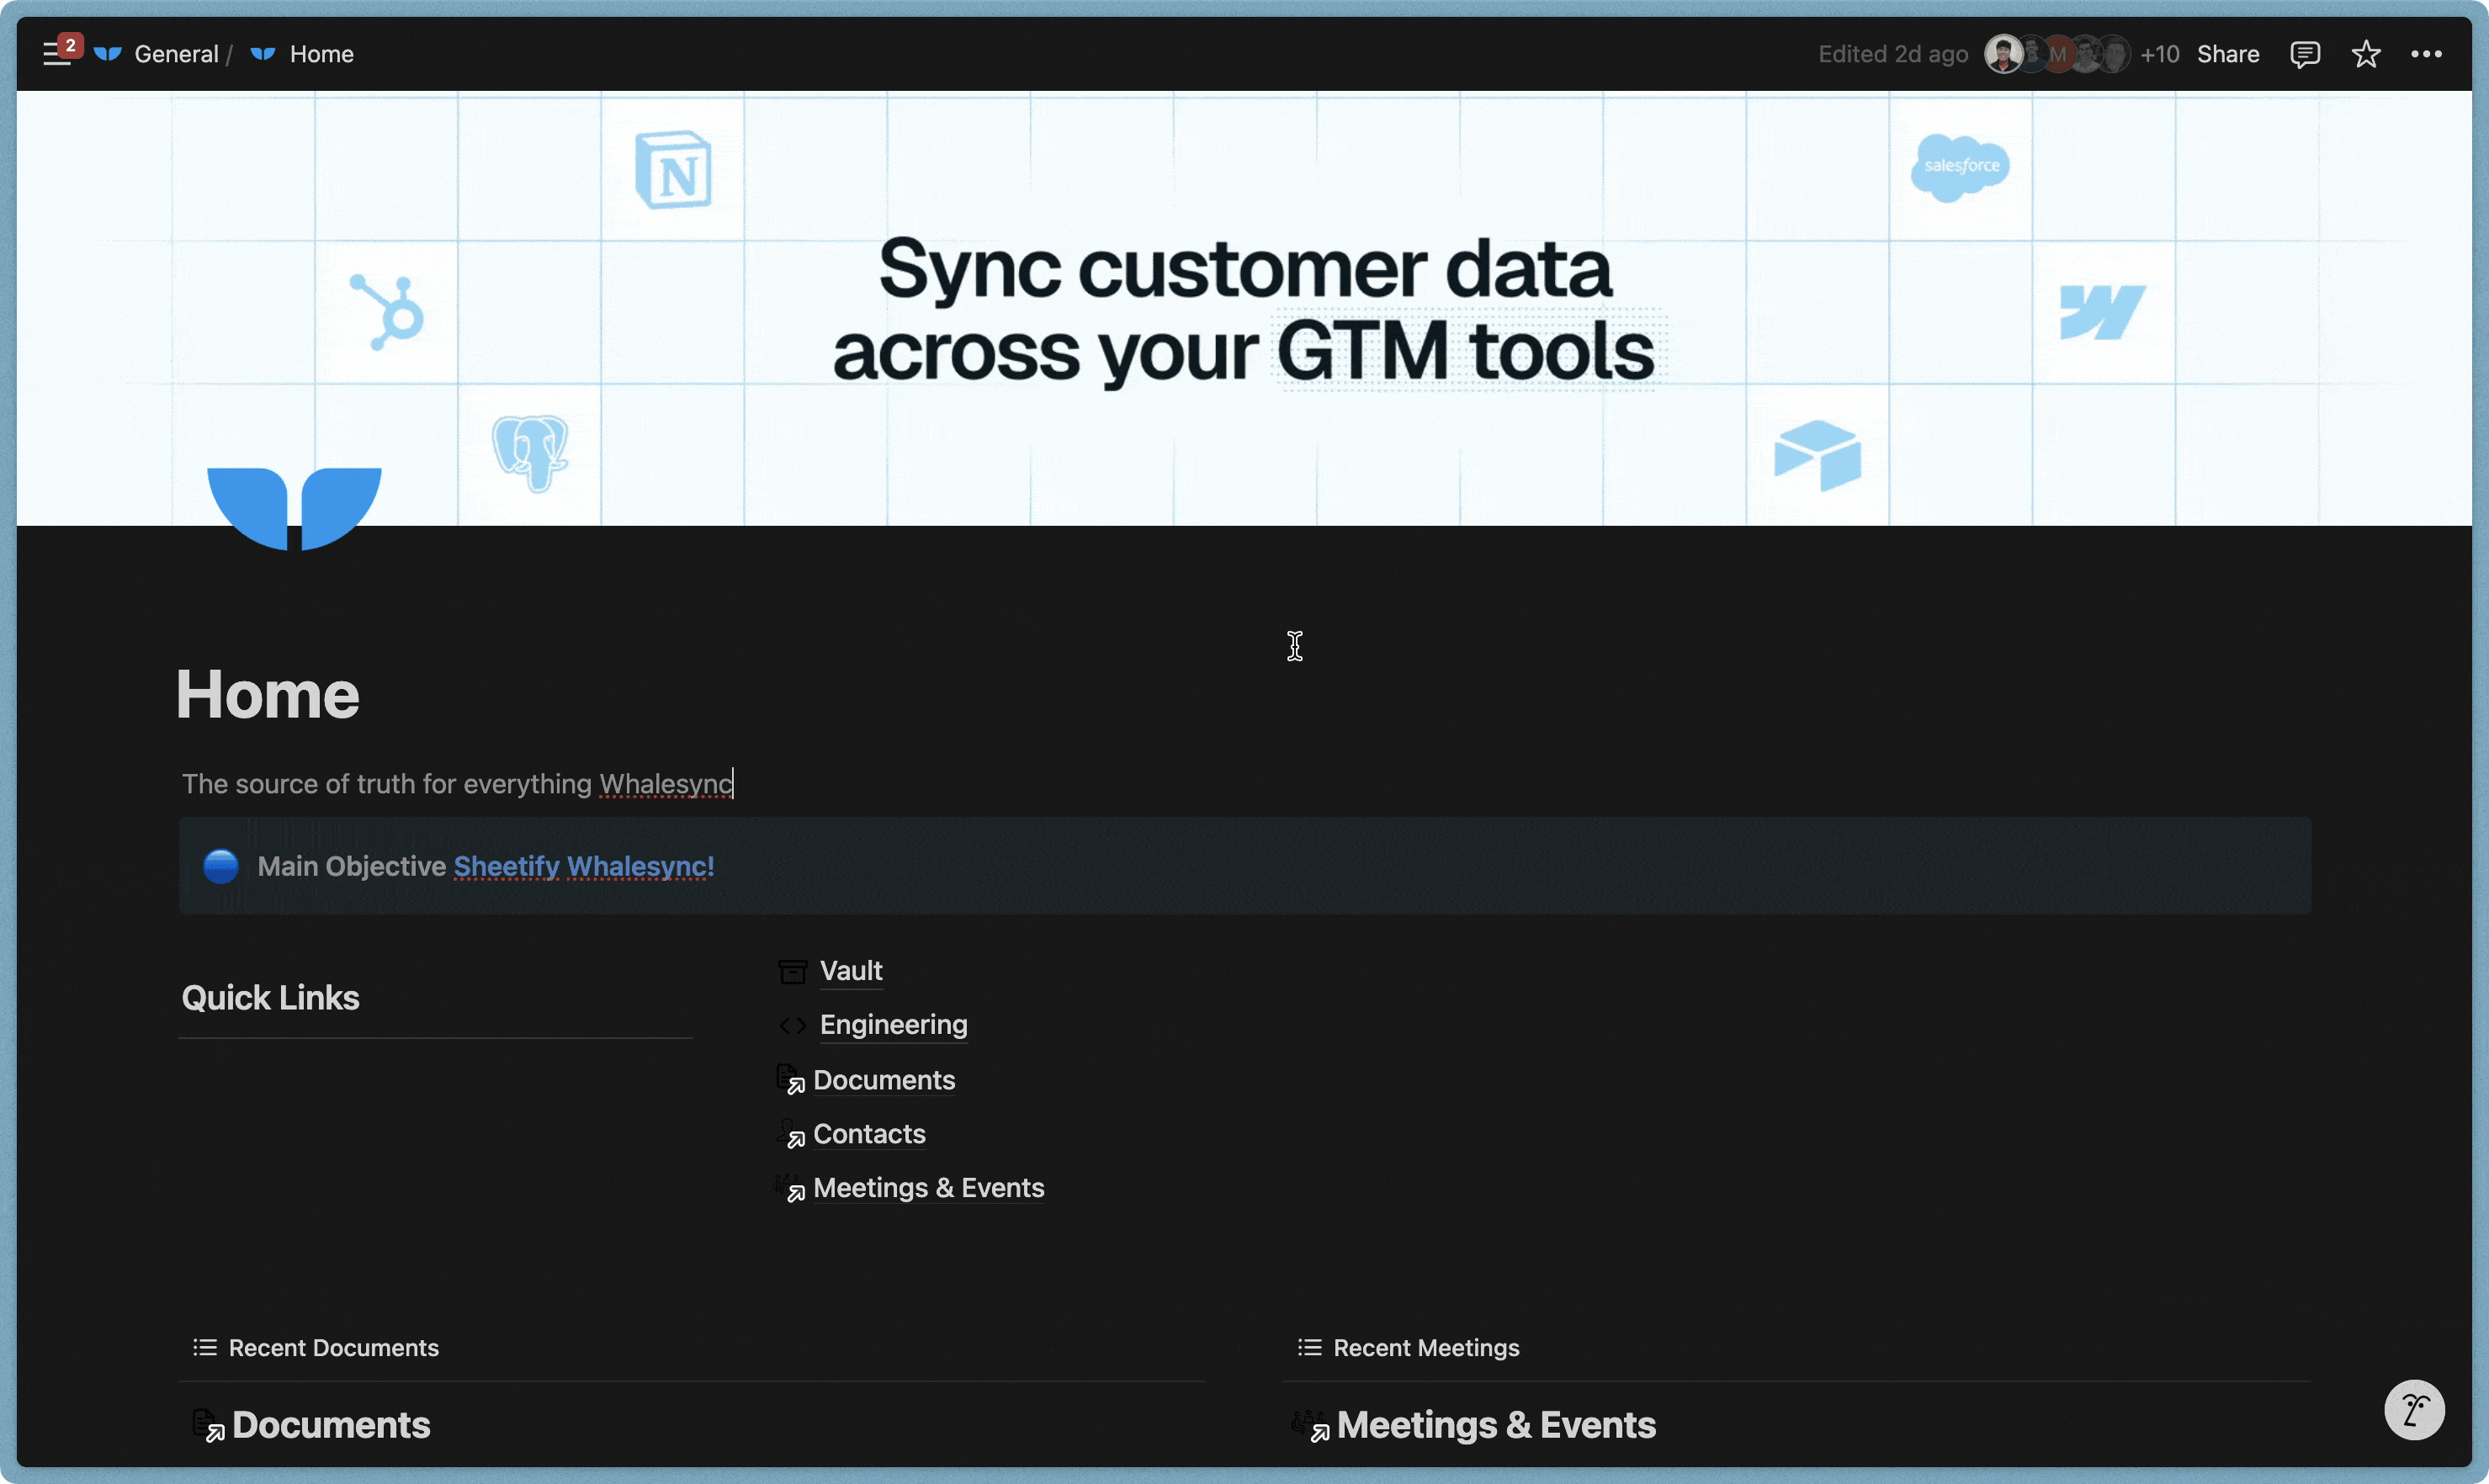2489x1484 pixels.
Task: Click the Sync customer data cover image
Action: [x=1244, y=308]
